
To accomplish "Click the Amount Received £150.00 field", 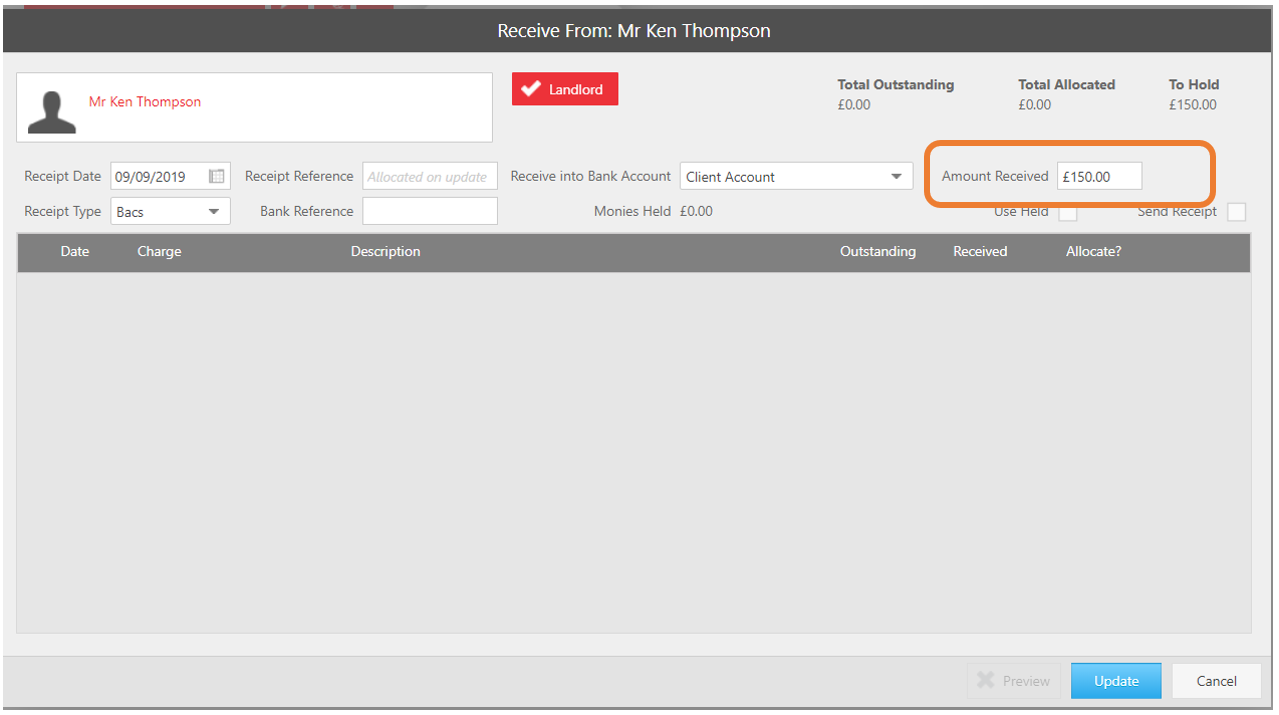I will coord(1099,177).
